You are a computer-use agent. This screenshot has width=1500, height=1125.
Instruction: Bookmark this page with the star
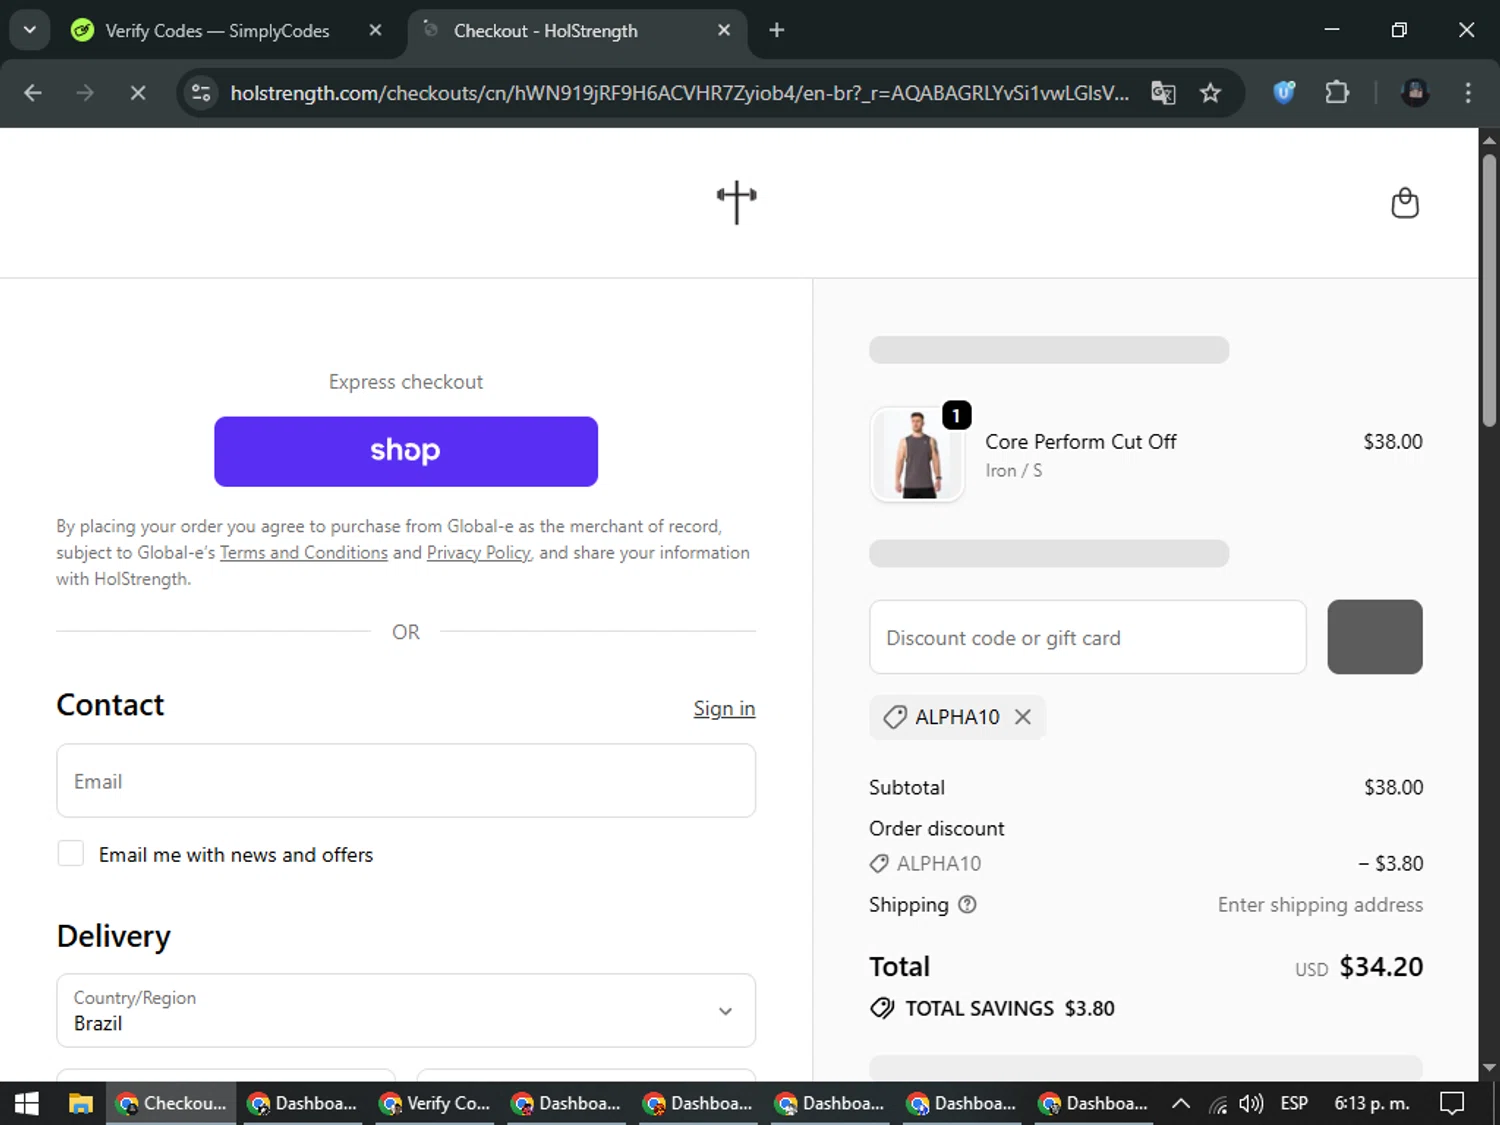[1210, 93]
